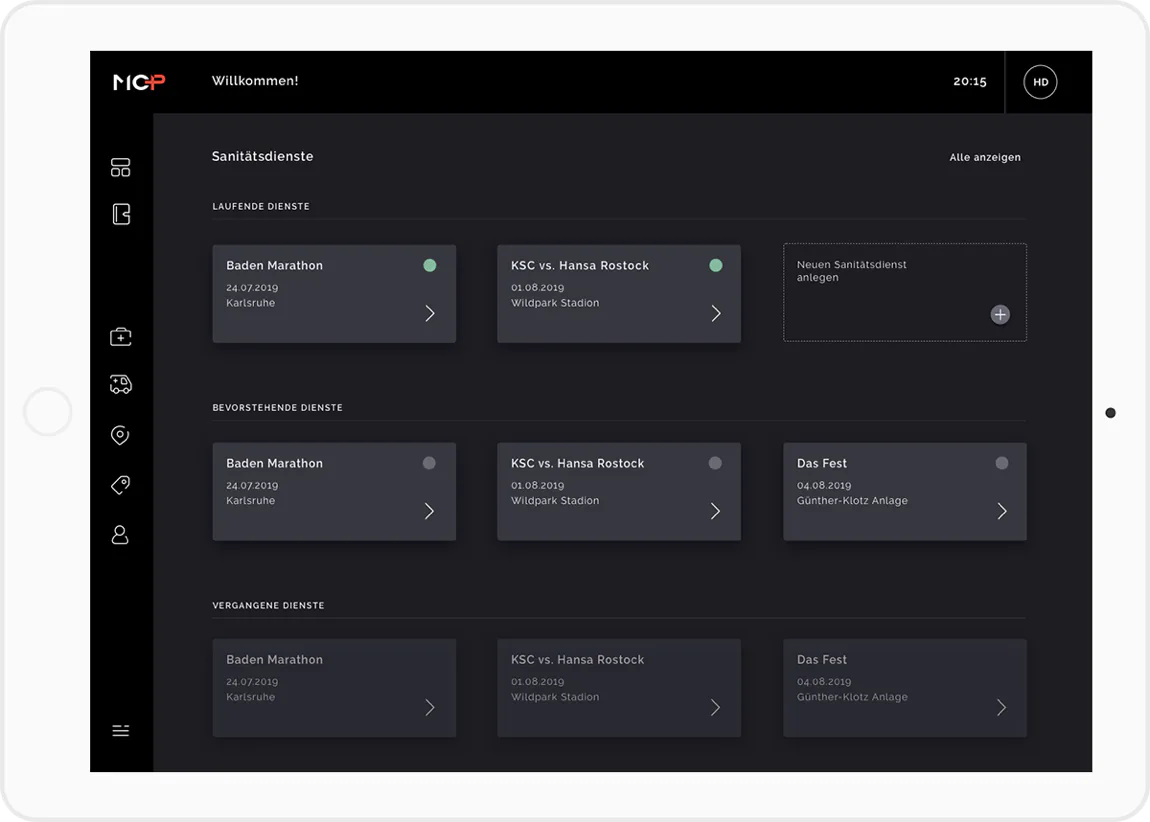This screenshot has width=1150, height=822.
Task: Click "Günther-Klotz Anlage" on upcoming Das Fest card
Action: pyautogui.click(x=852, y=501)
